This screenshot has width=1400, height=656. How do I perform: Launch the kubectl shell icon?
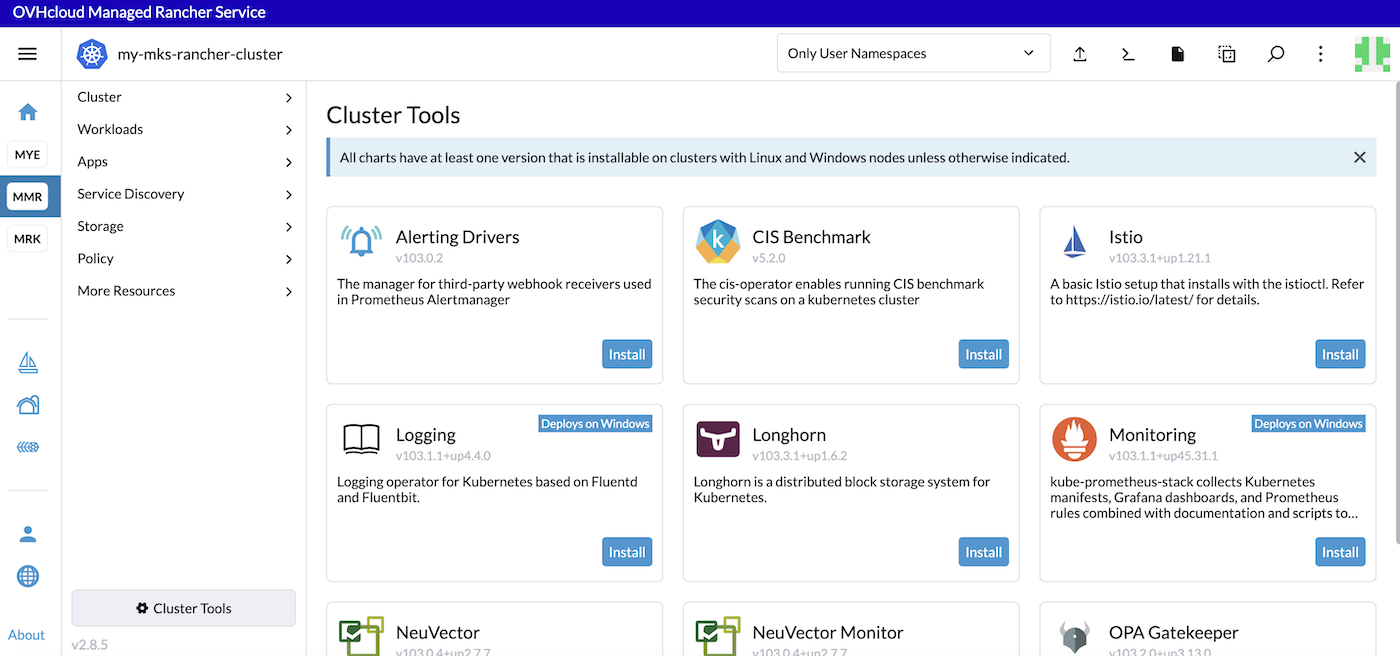click(x=1128, y=54)
